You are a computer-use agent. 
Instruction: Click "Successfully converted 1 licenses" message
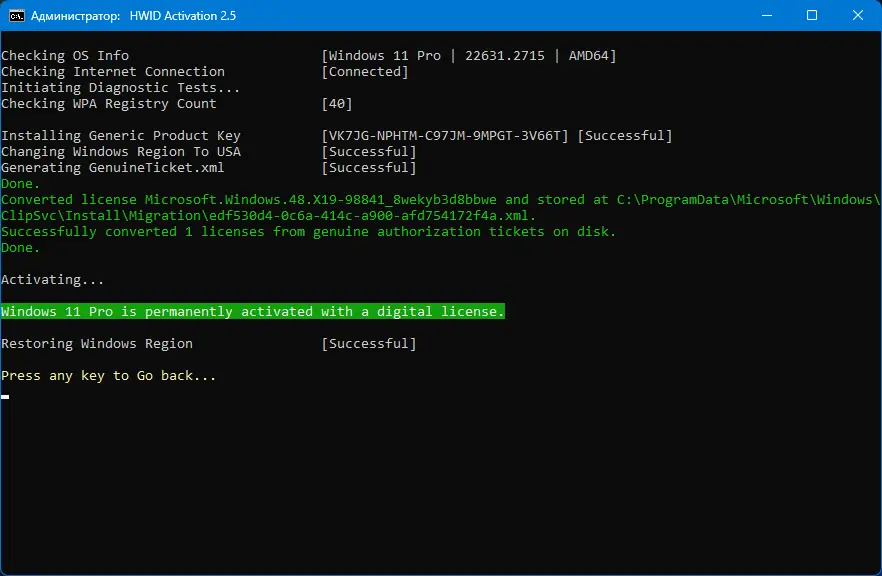point(309,232)
